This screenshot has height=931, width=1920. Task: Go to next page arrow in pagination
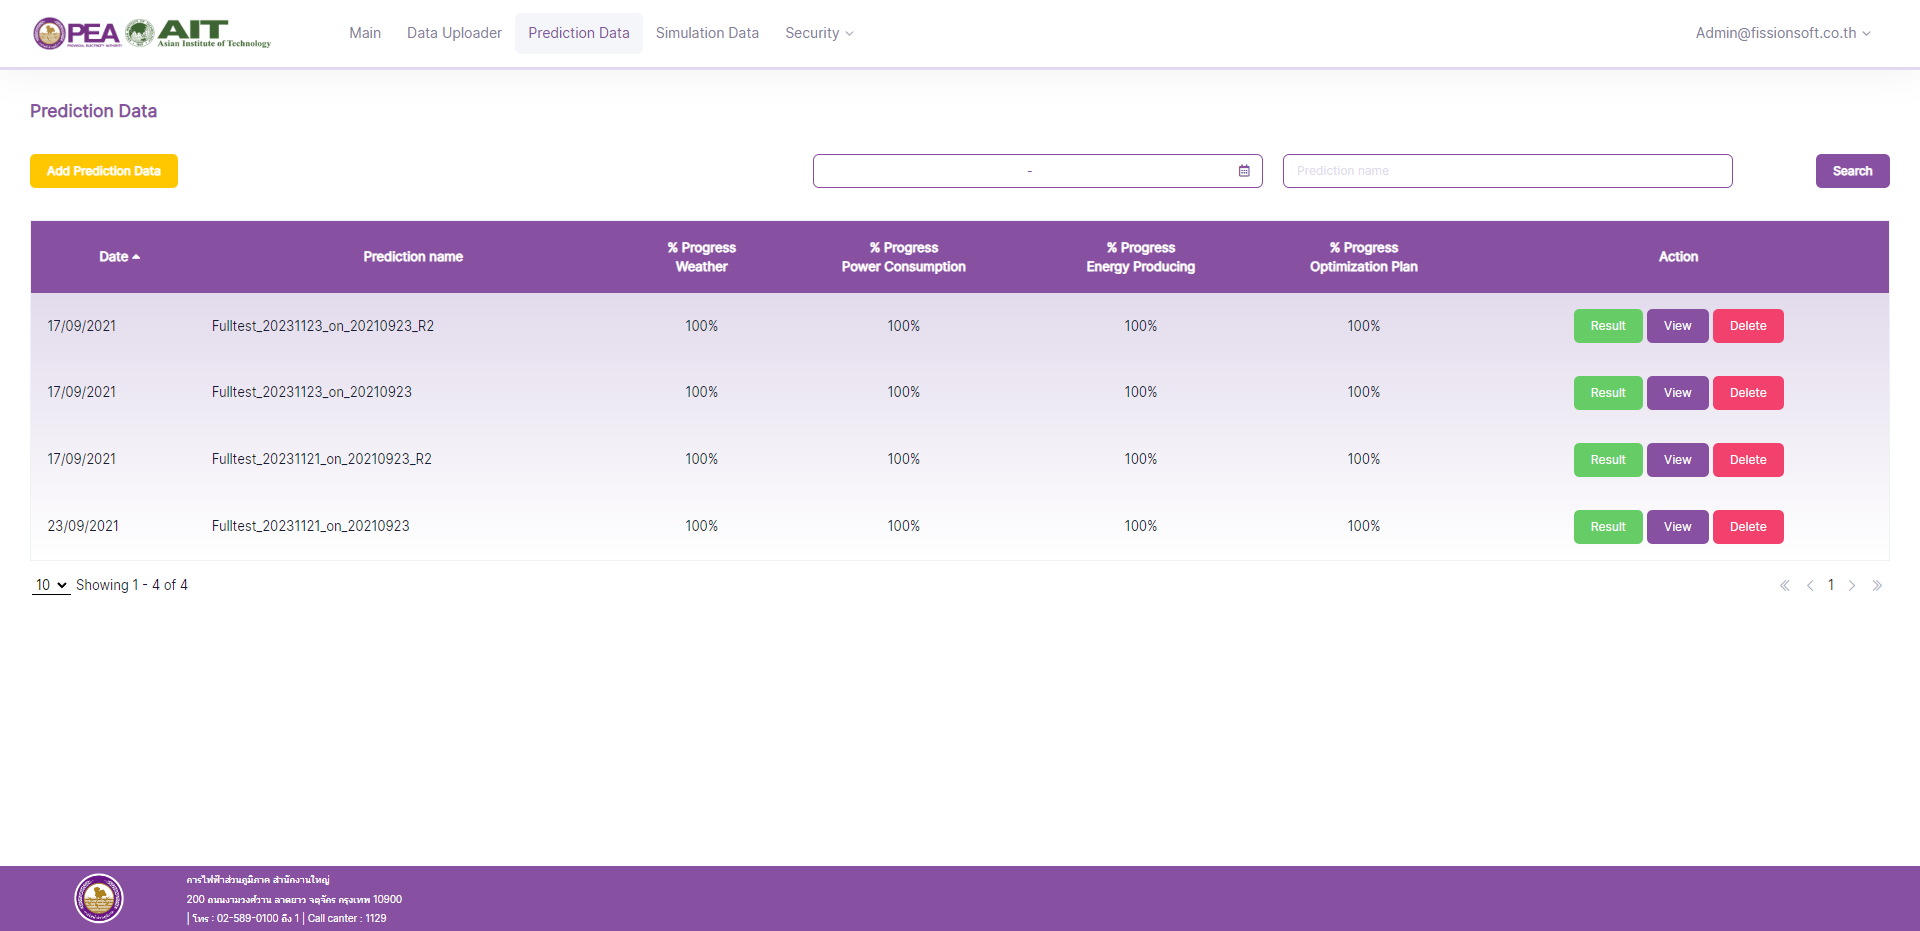[1852, 586]
